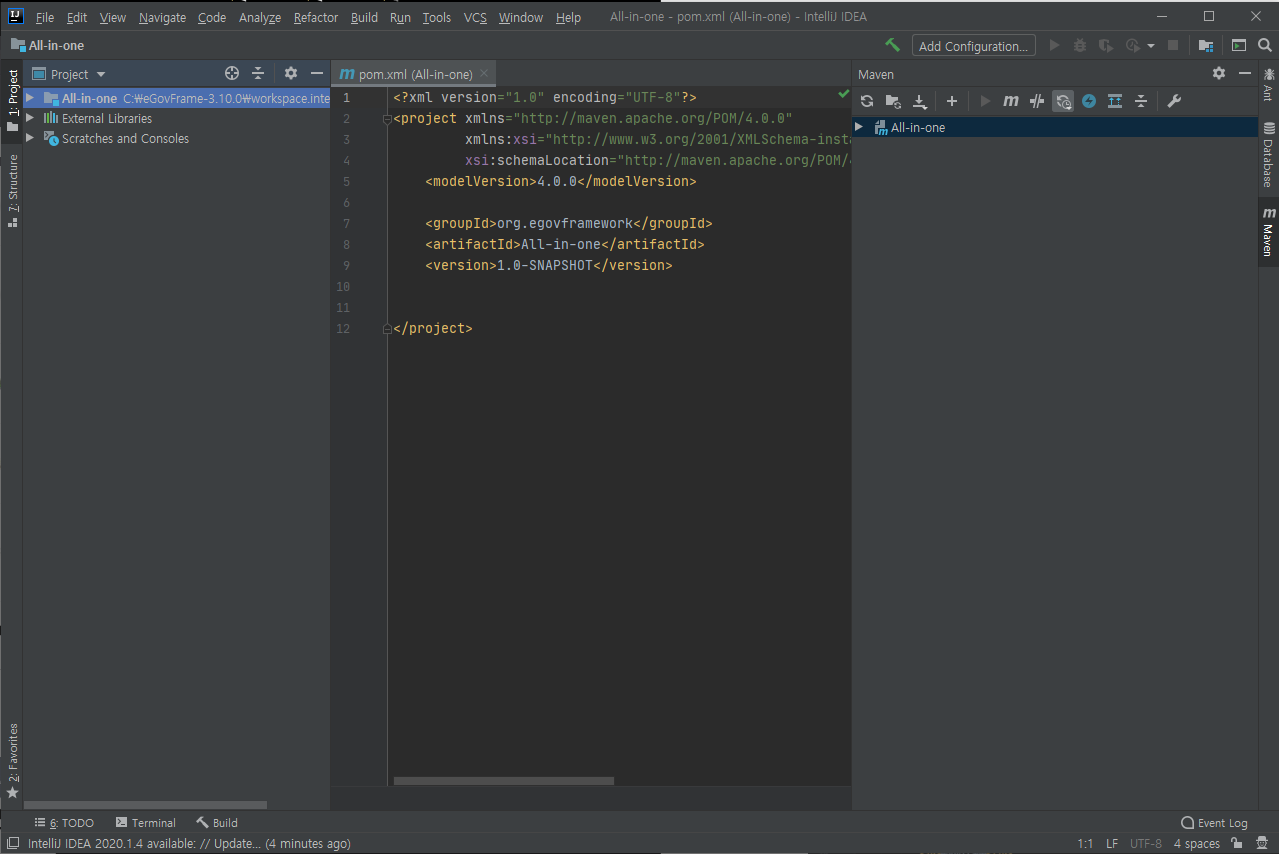Open the Refactor menu

click(315, 17)
